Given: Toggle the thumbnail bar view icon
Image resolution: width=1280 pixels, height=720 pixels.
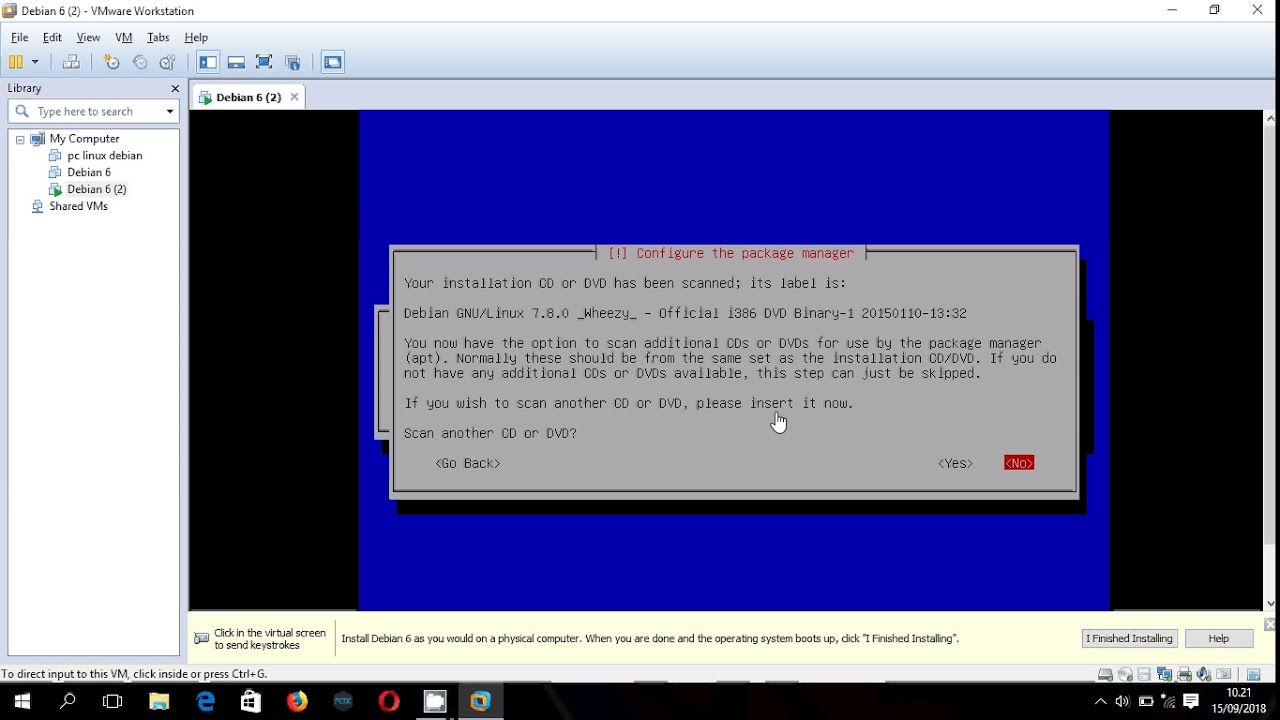Looking at the screenshot, I should 236,62.
